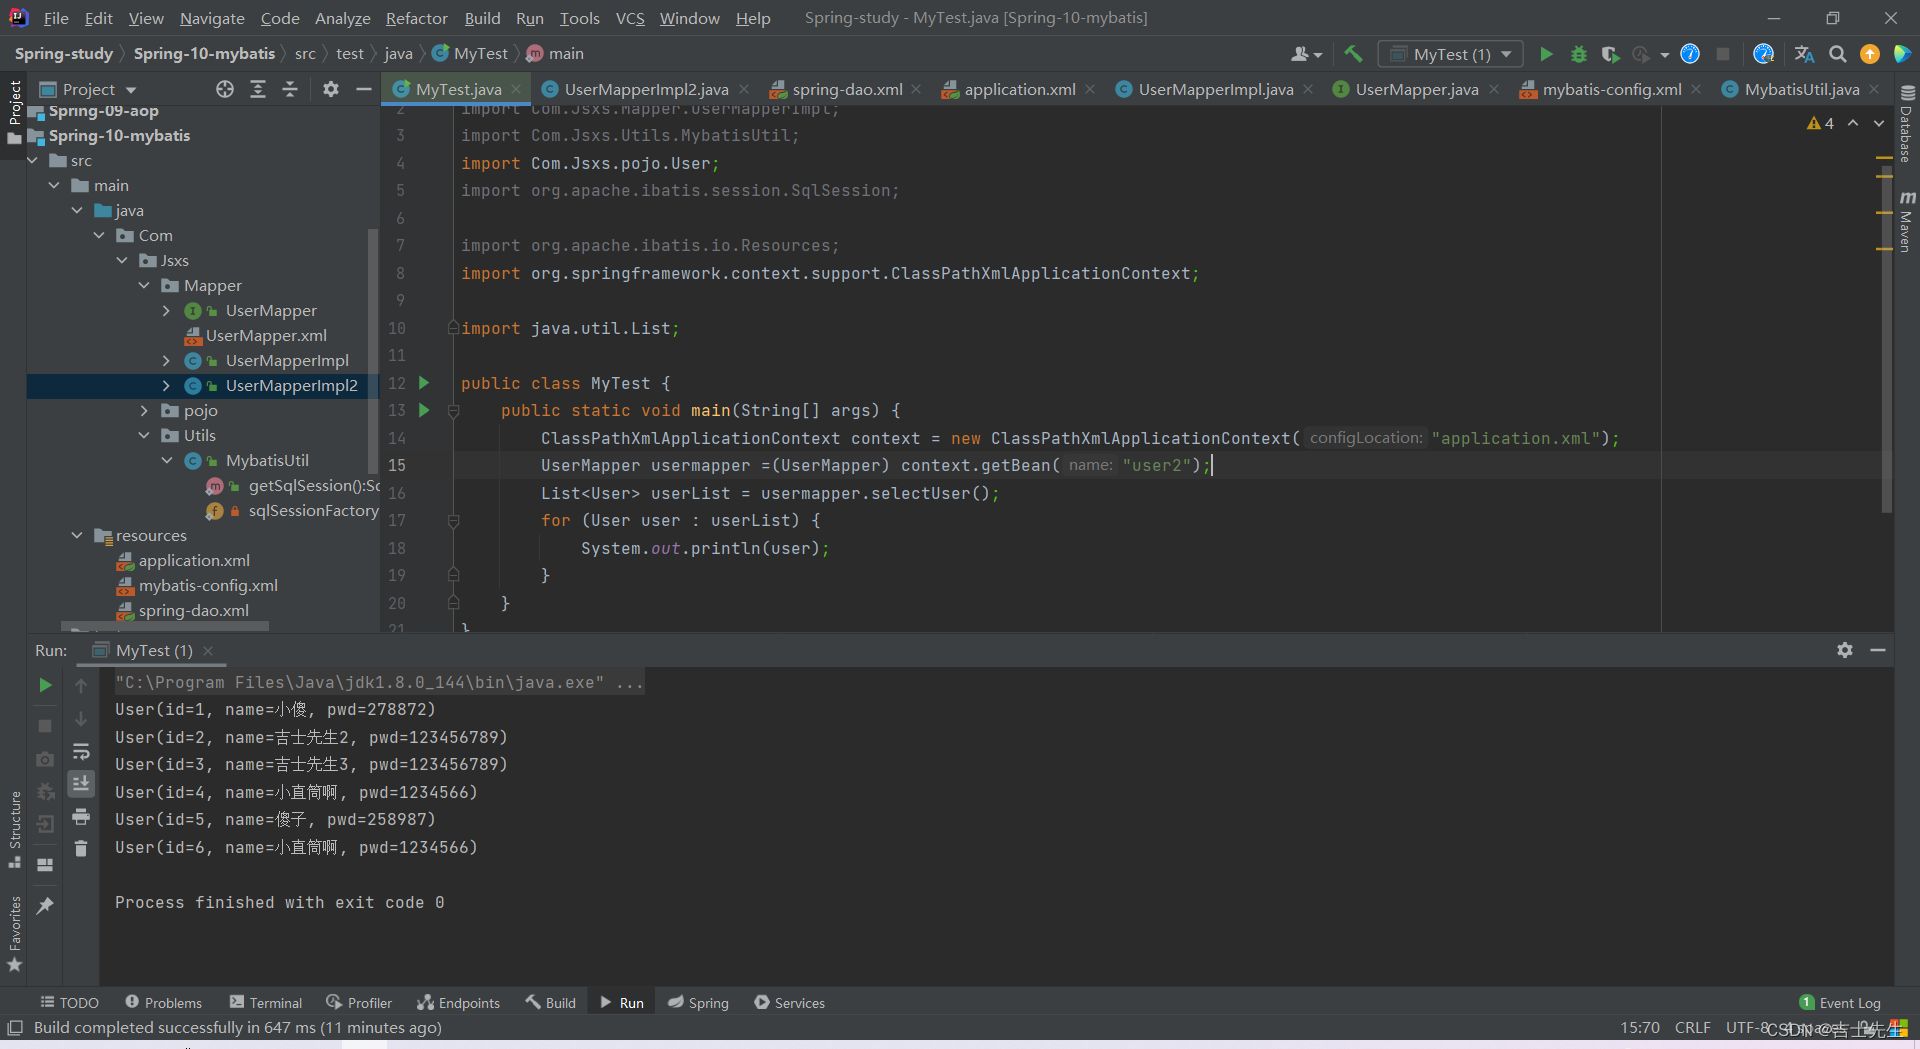The width and height of the screenshot is (1920, 1049).
Task: Open warnings indicator showing 4
Action: click(x=1821, y=123)
